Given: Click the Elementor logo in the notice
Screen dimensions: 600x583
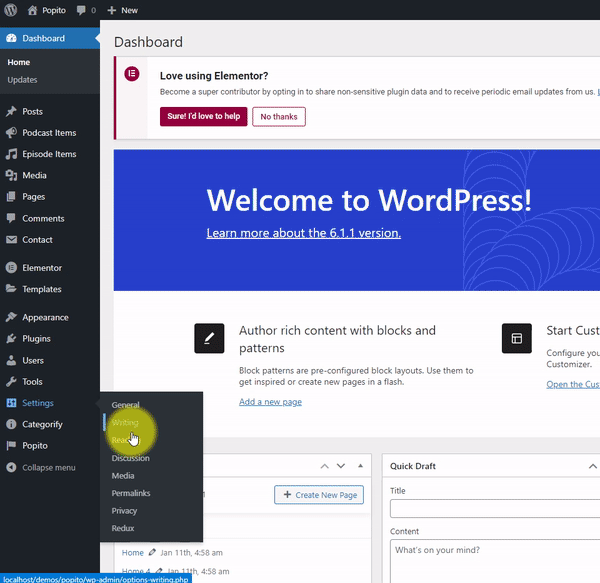Looking at the screenshot, I should (132, 74).
